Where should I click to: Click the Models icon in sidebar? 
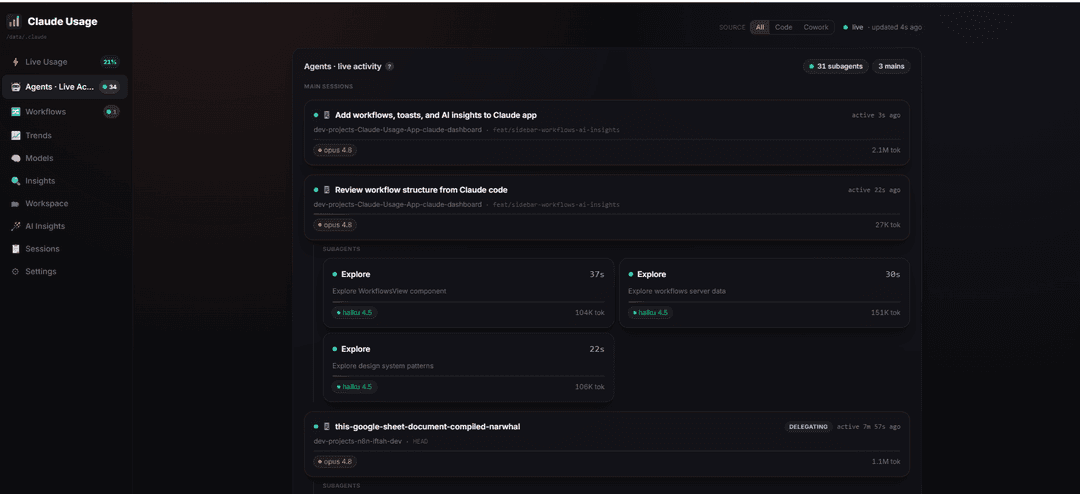(x=15, y=158)
